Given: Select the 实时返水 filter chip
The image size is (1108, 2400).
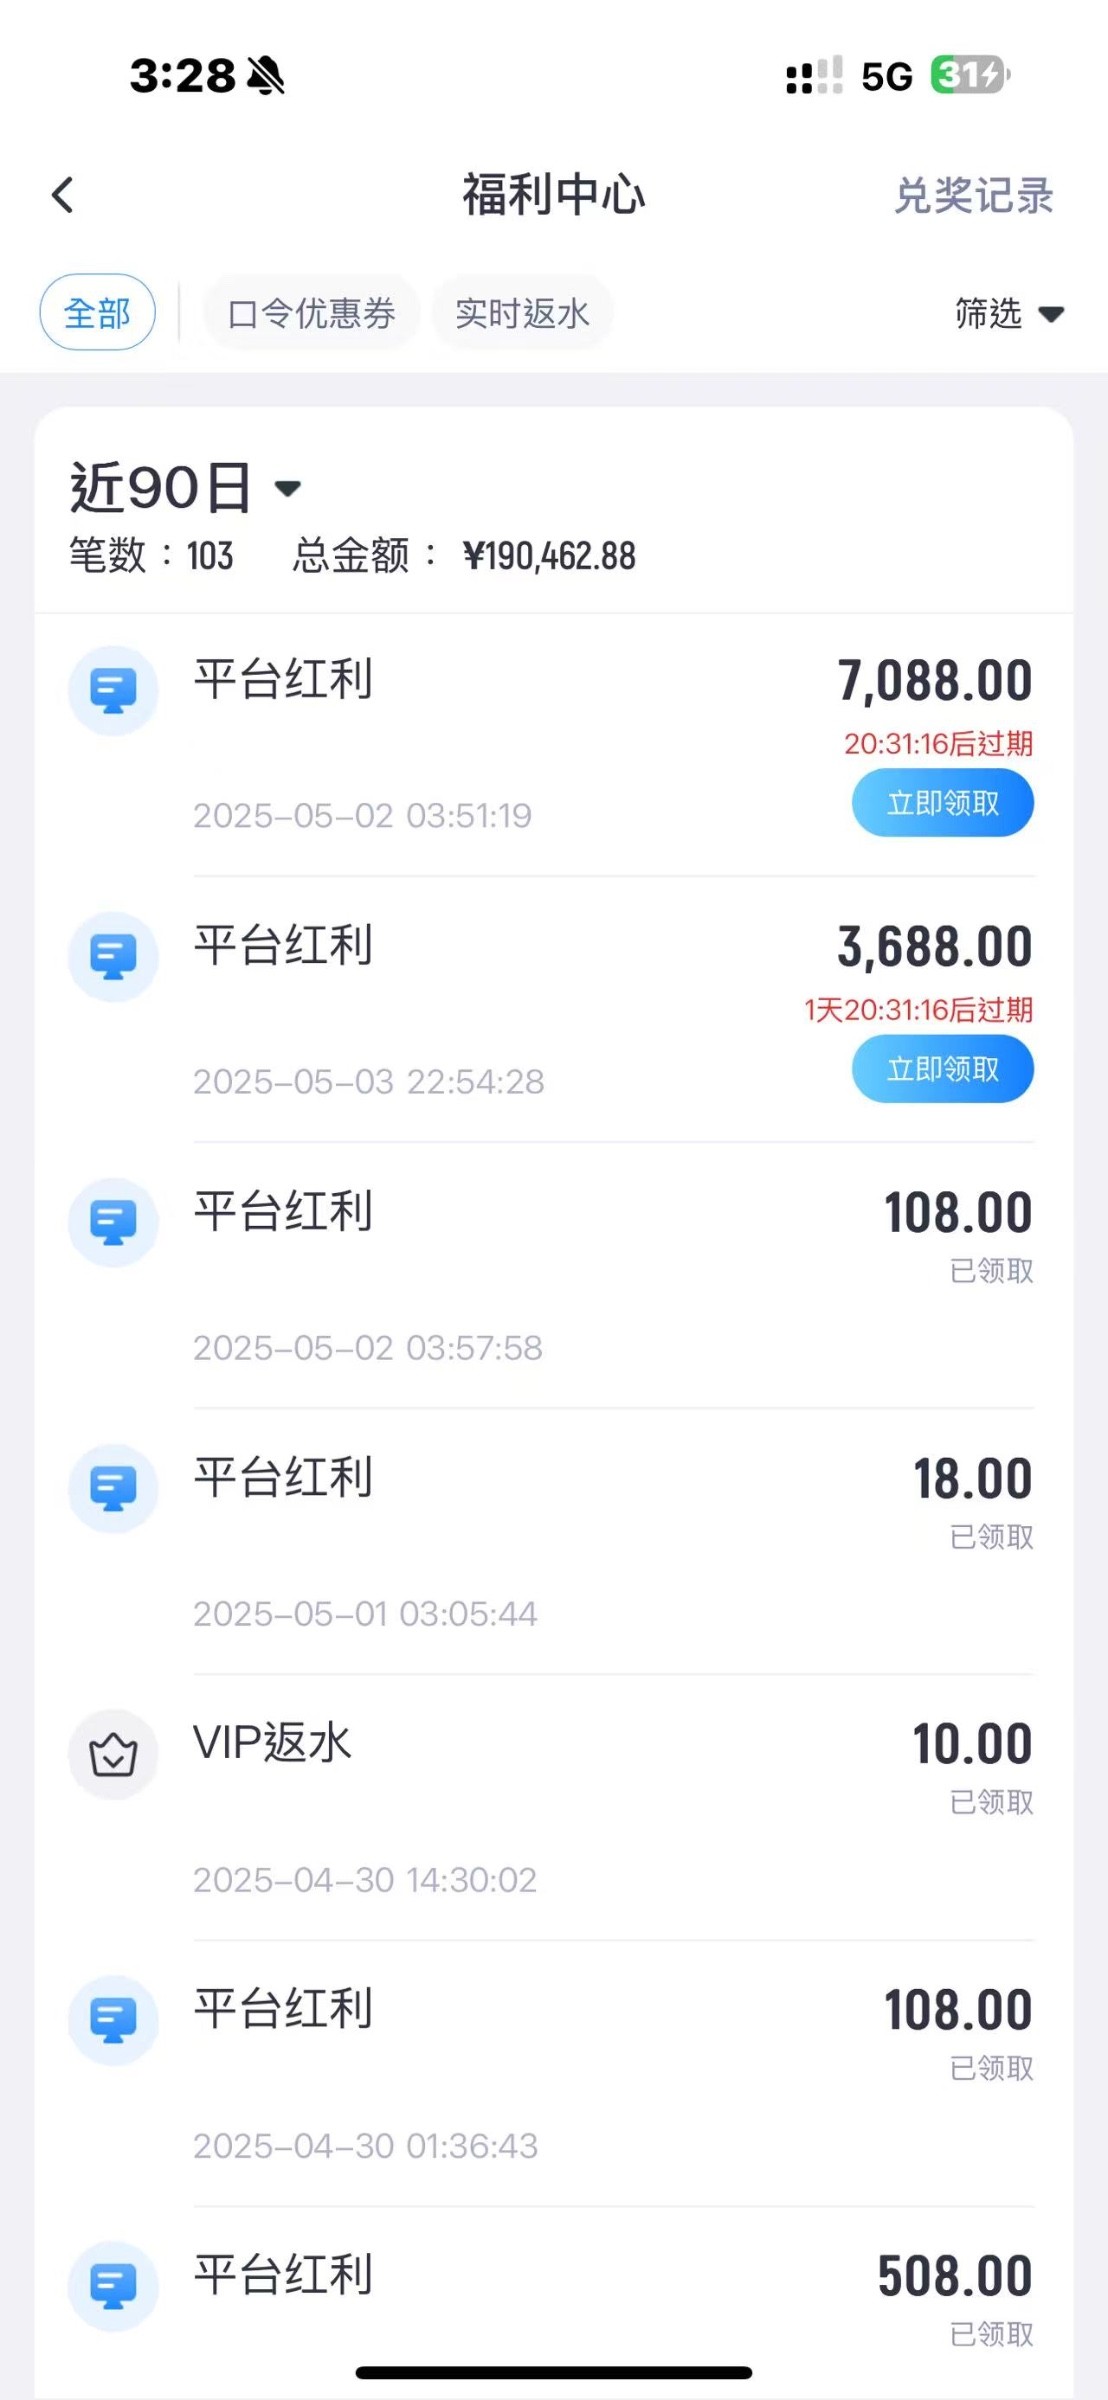Looking at the screenshot, I should pyautogui.click(x=522, y=314).
